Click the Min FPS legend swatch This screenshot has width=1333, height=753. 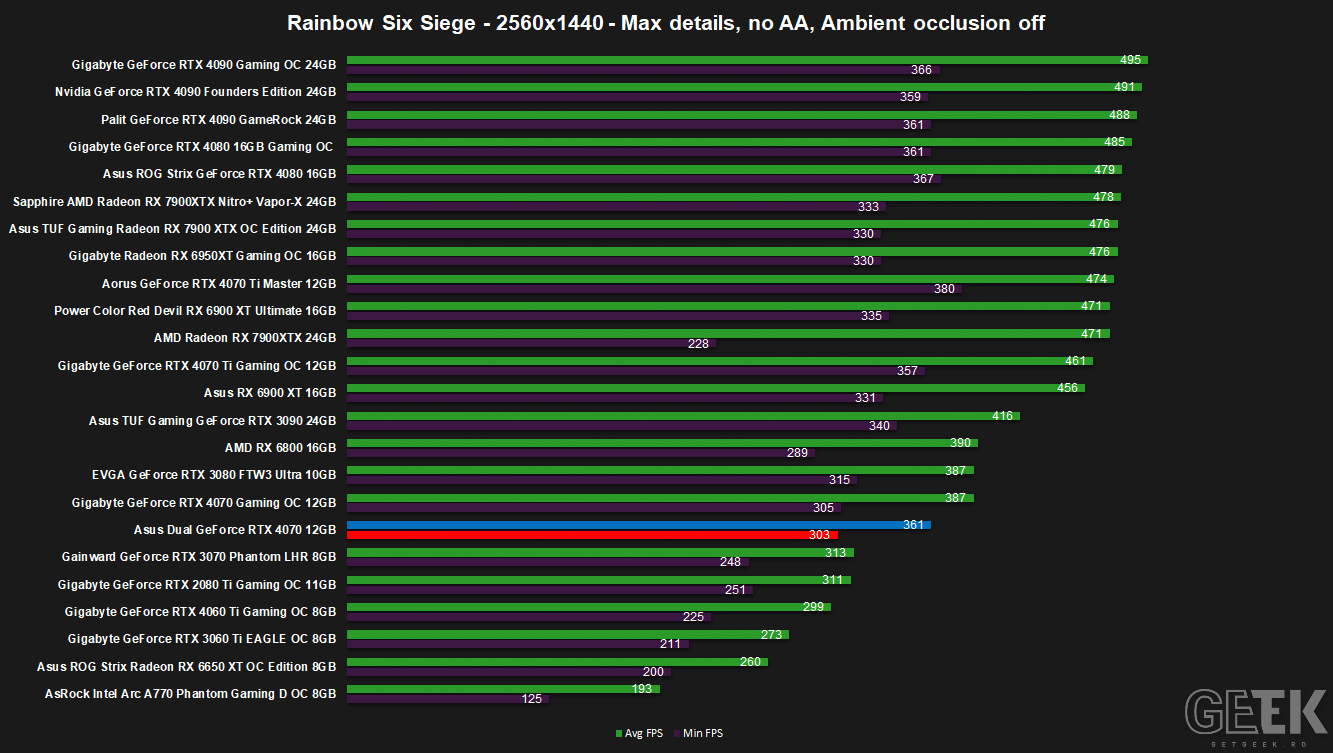(675, 734)
